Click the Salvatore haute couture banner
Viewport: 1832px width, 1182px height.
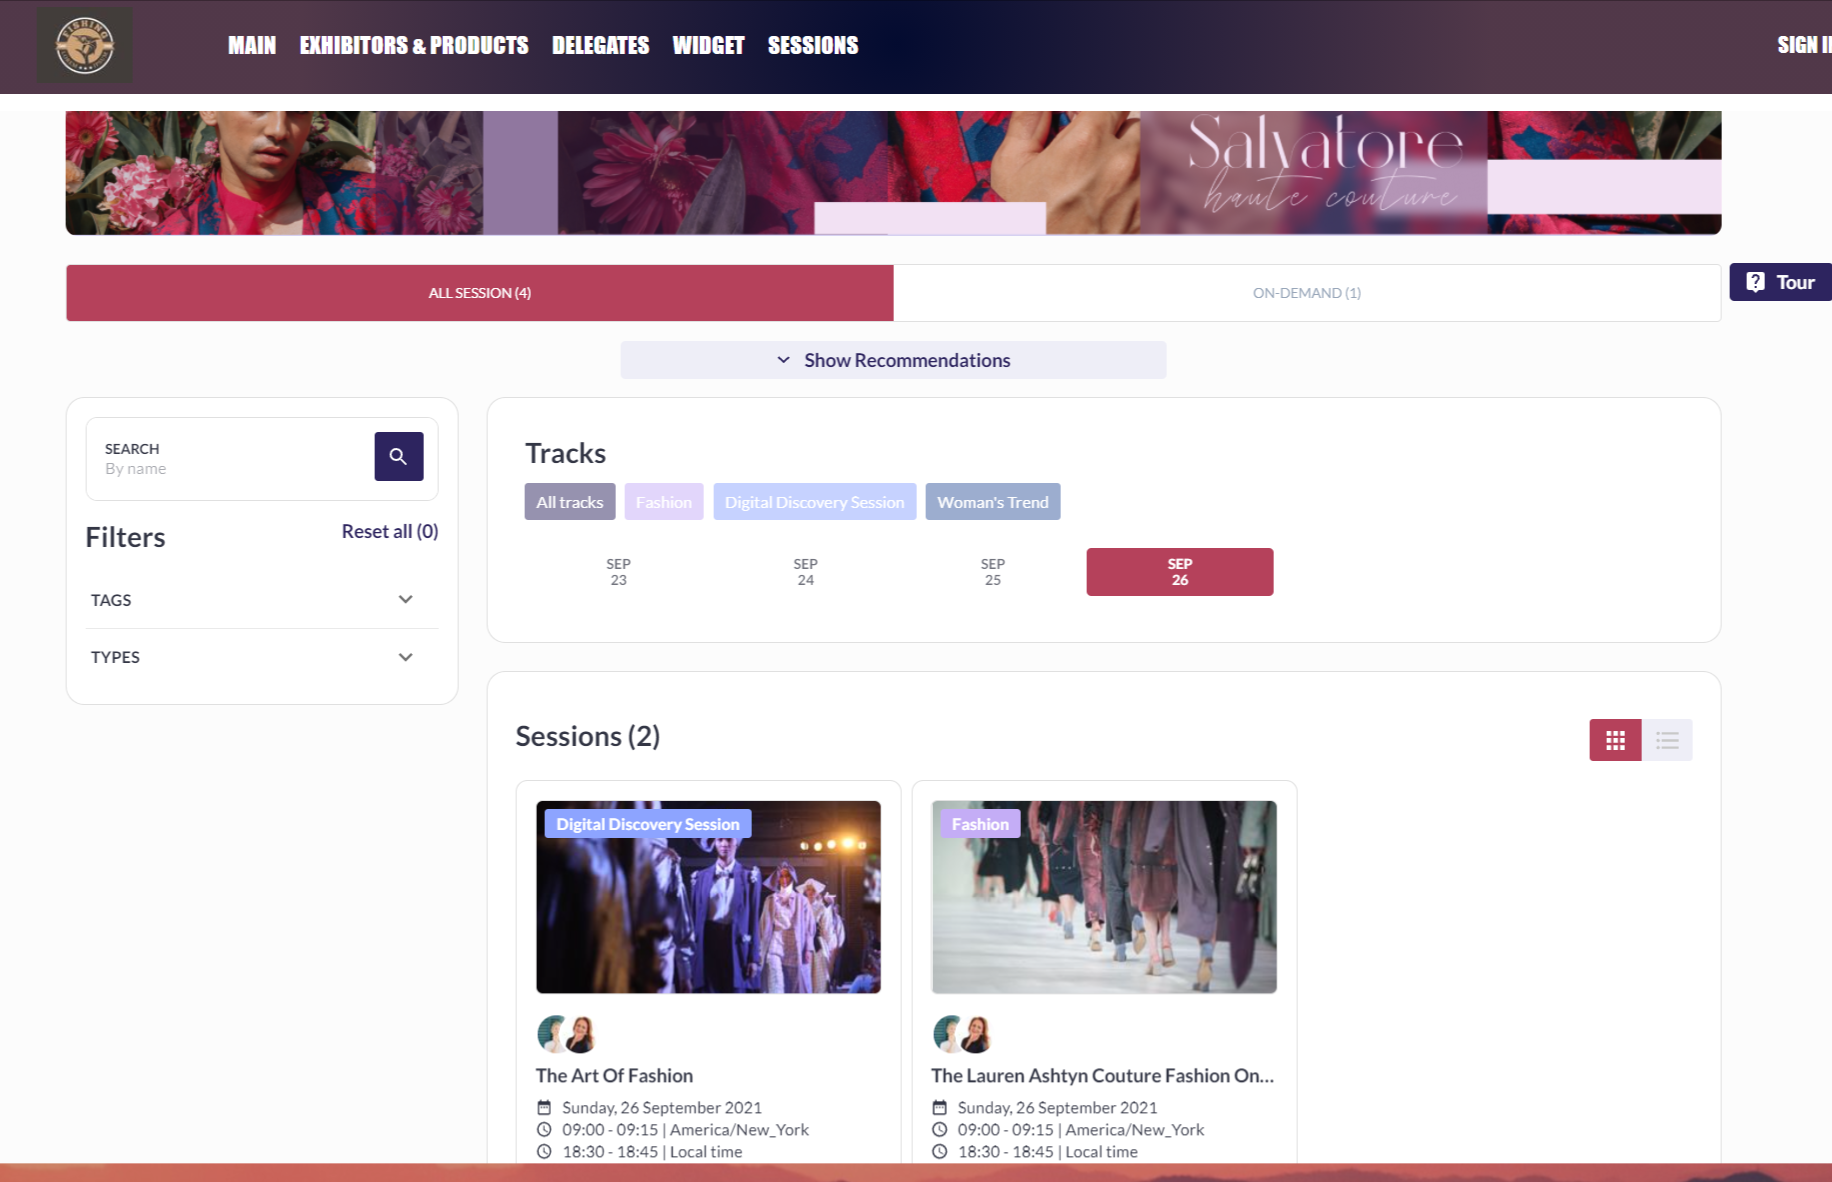[x=893, y=173]
